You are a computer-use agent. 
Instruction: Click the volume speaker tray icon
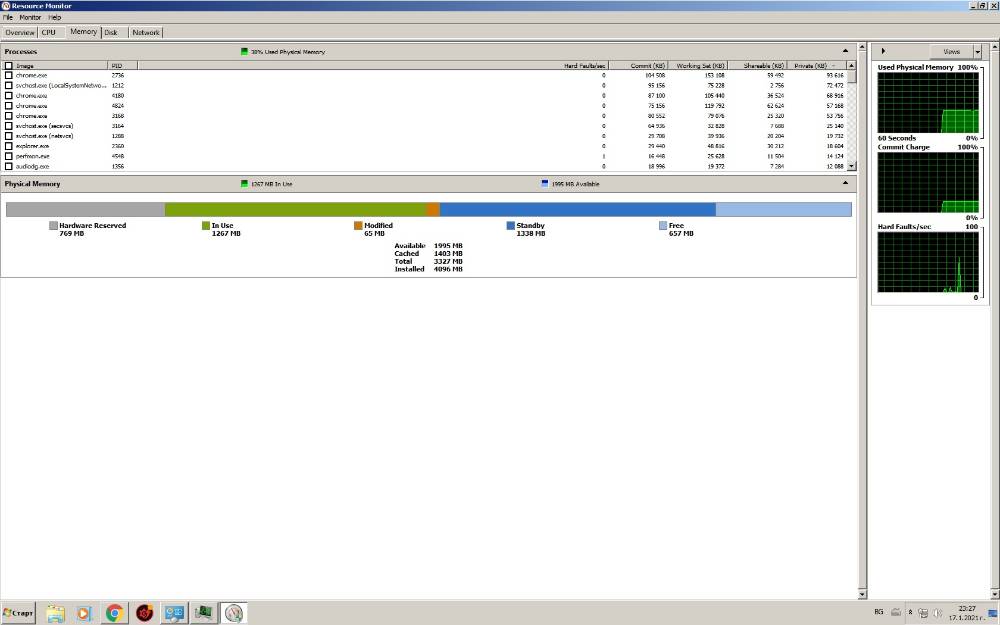[x=937, y=612]
